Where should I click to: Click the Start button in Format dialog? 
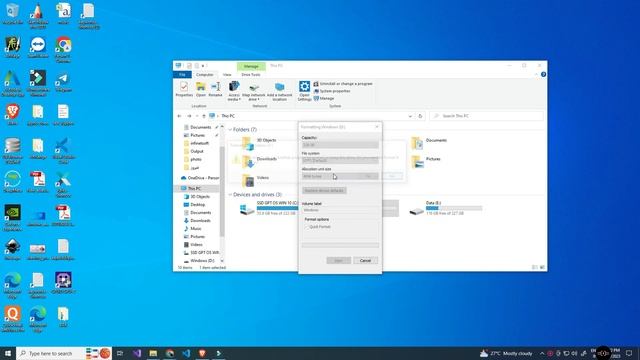(x=338, y=260)
